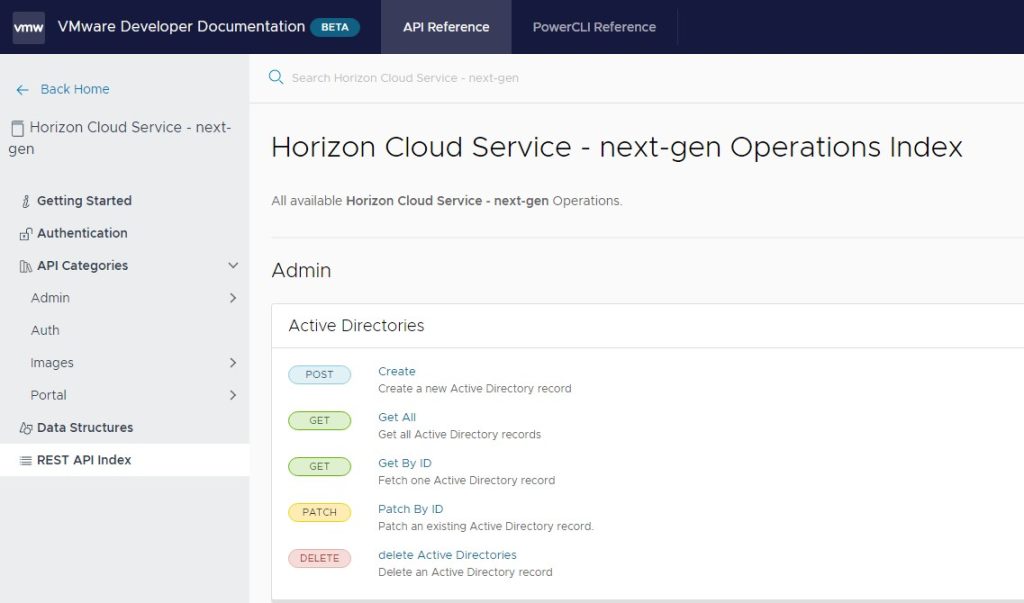This screenshot has width=1024, height=603.
Task: Click the API Categories books icon
Action: [x=26, y=266]
